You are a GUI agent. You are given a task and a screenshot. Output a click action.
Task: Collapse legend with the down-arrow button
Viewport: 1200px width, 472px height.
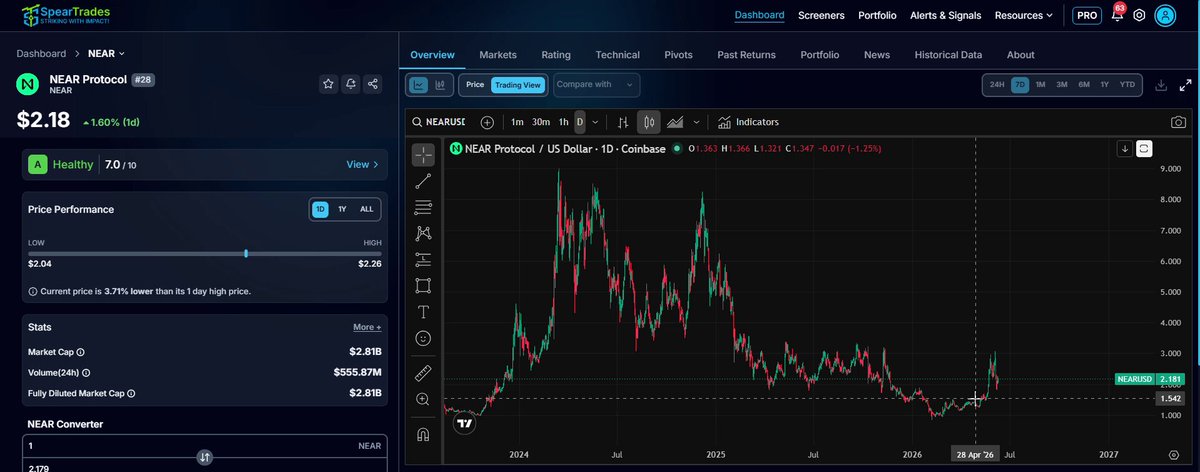coord(1125,148)
